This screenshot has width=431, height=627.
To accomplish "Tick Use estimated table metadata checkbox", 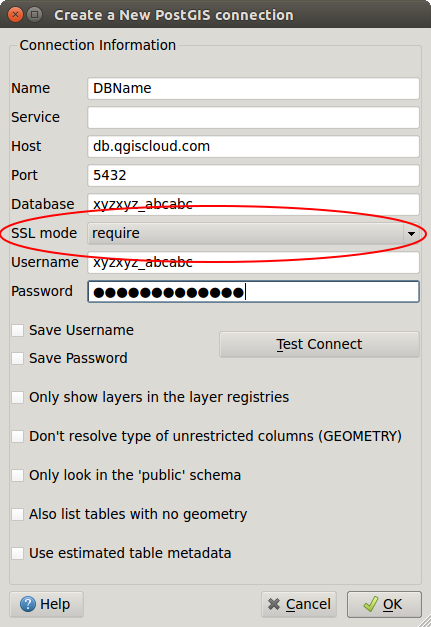I will pos(18,553).
